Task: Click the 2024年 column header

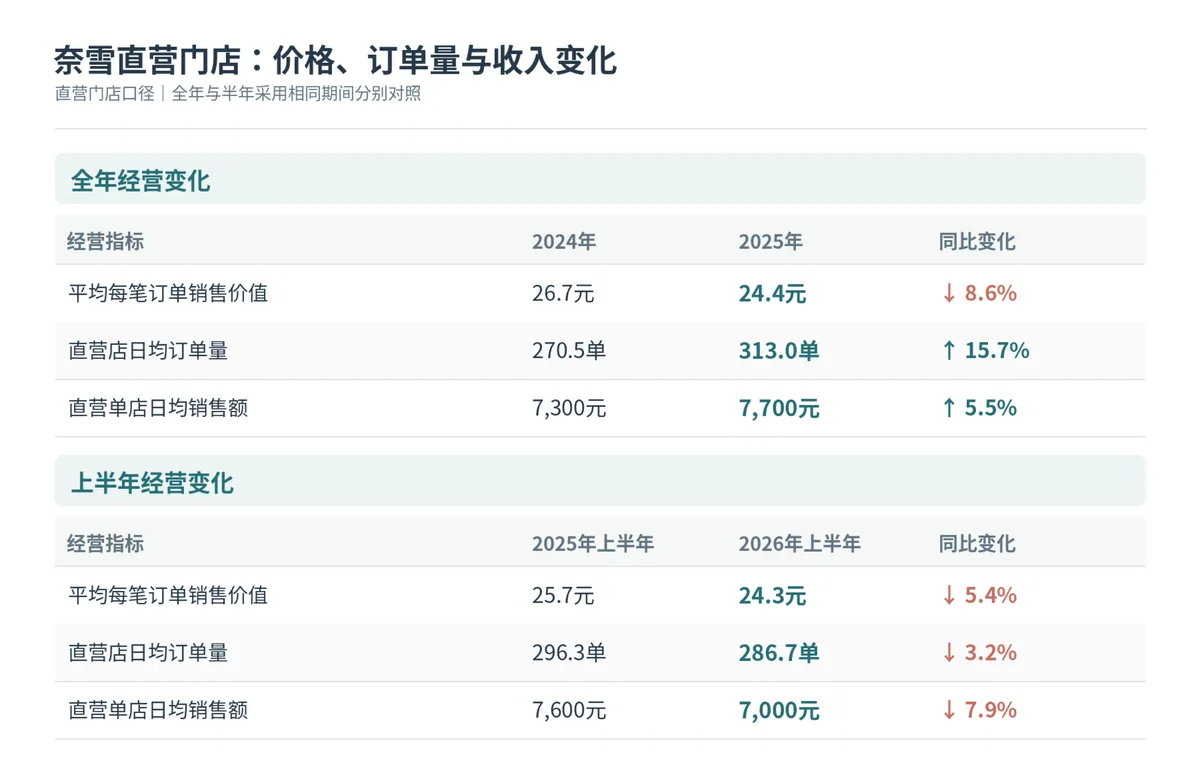Action: pyautogui.click(x=564, y=242)
